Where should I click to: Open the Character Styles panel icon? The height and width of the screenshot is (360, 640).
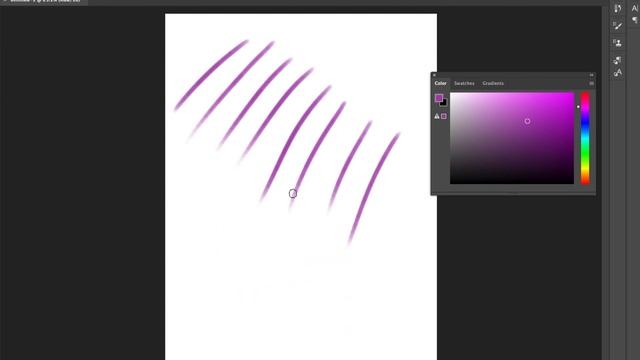618,73
